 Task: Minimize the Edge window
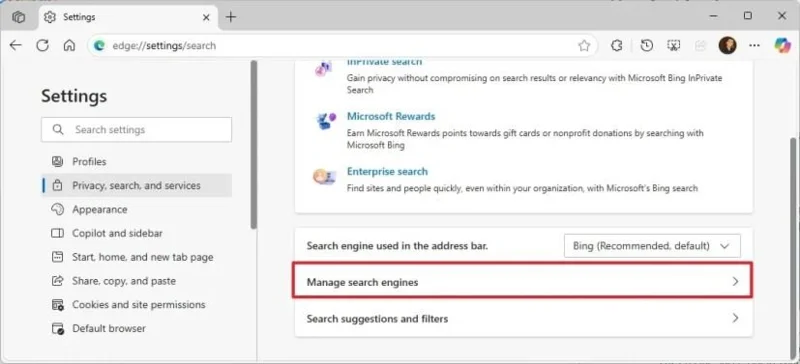click(713, 16)
